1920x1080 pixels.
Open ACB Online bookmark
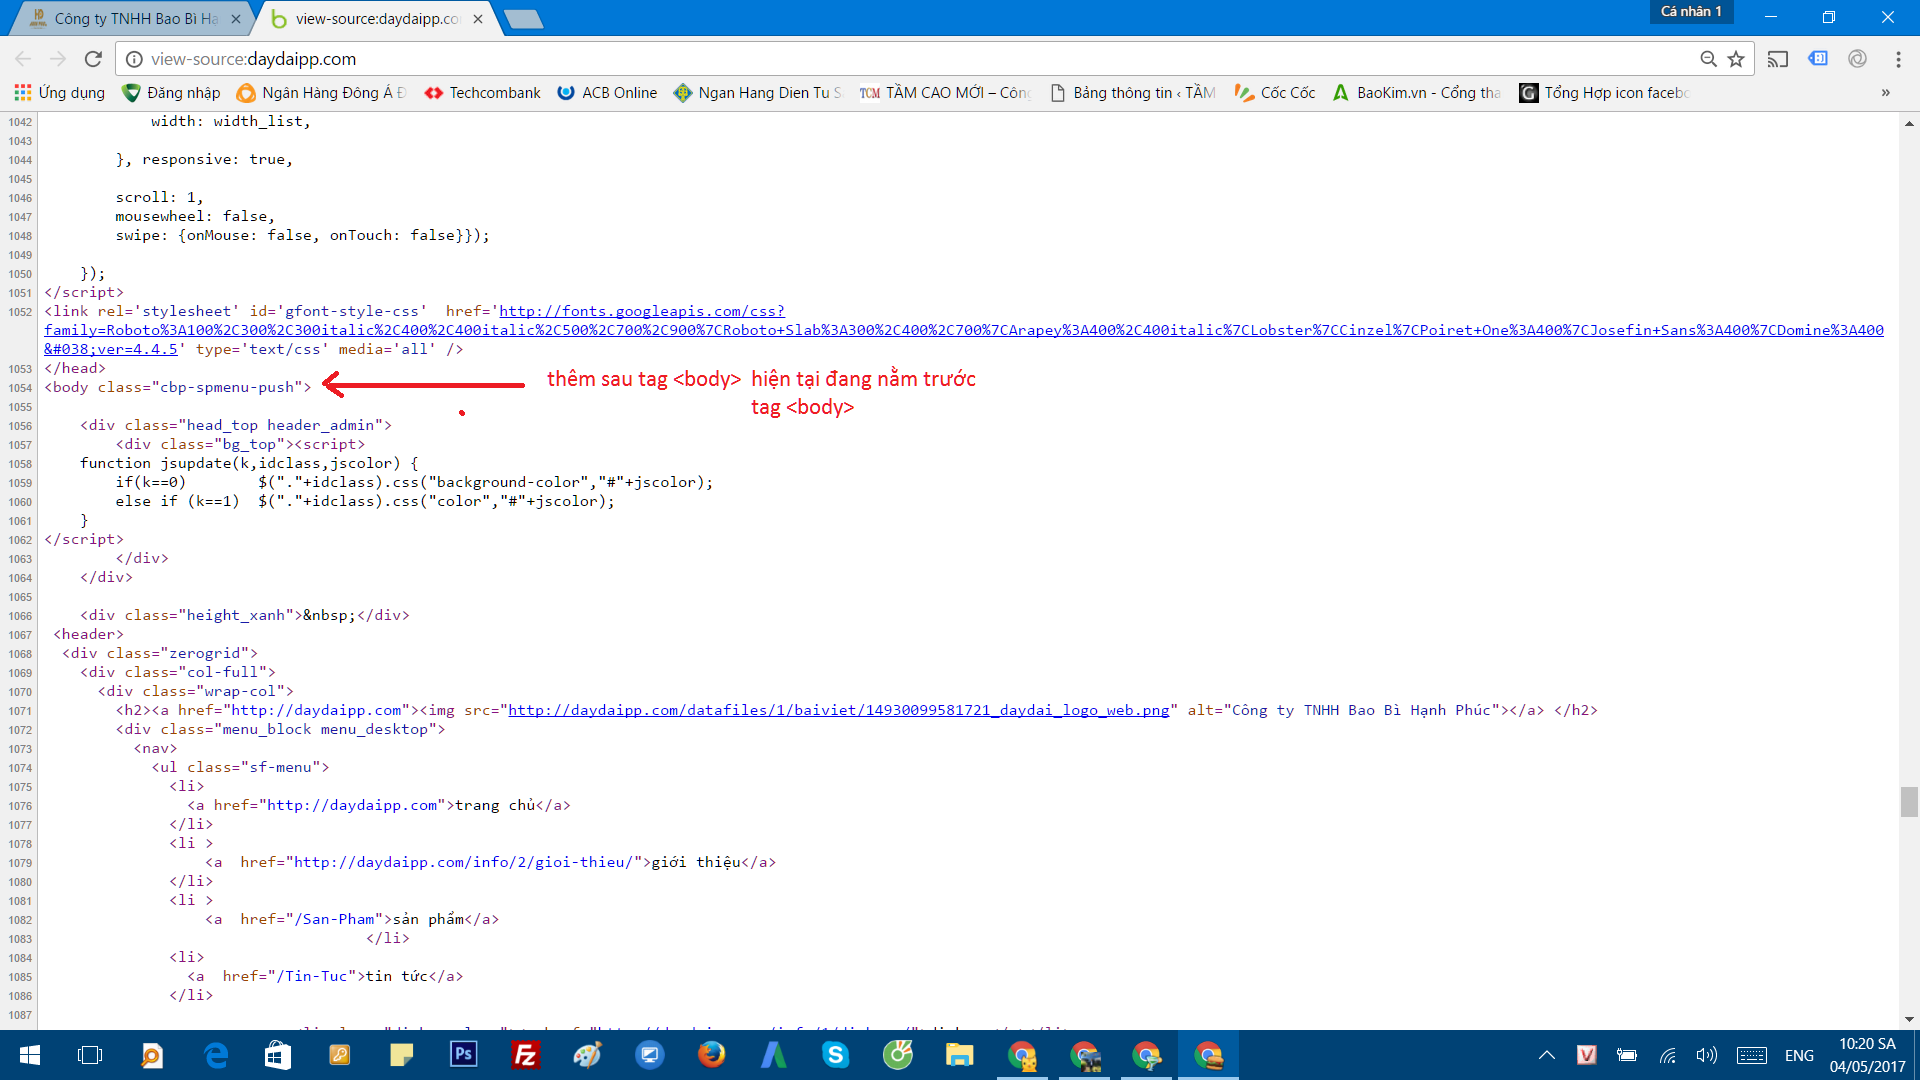(x=607, y=93)
